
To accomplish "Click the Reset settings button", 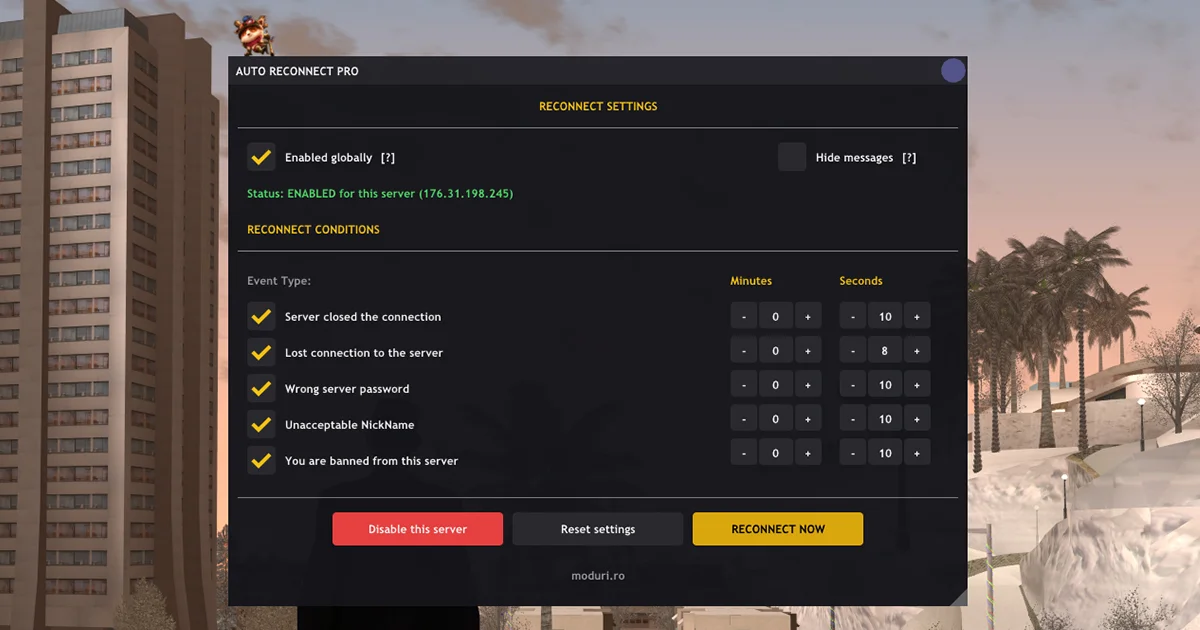I will pyautogui.click(x=598, y=529).
